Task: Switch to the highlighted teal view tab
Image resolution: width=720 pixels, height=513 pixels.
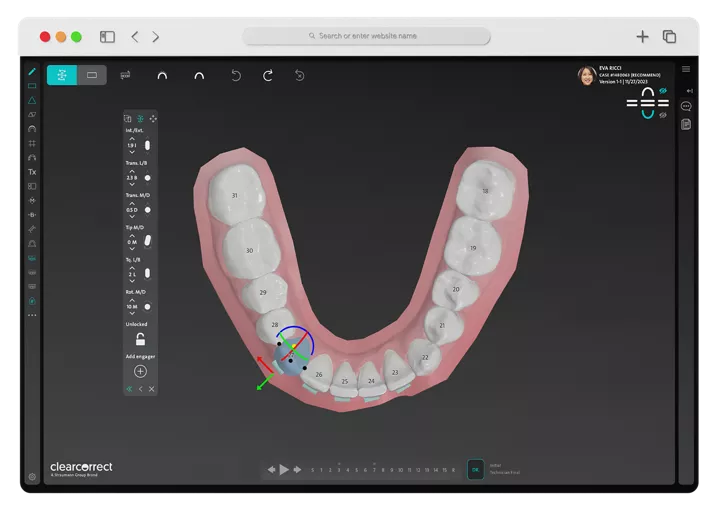Action: [62, 75]
